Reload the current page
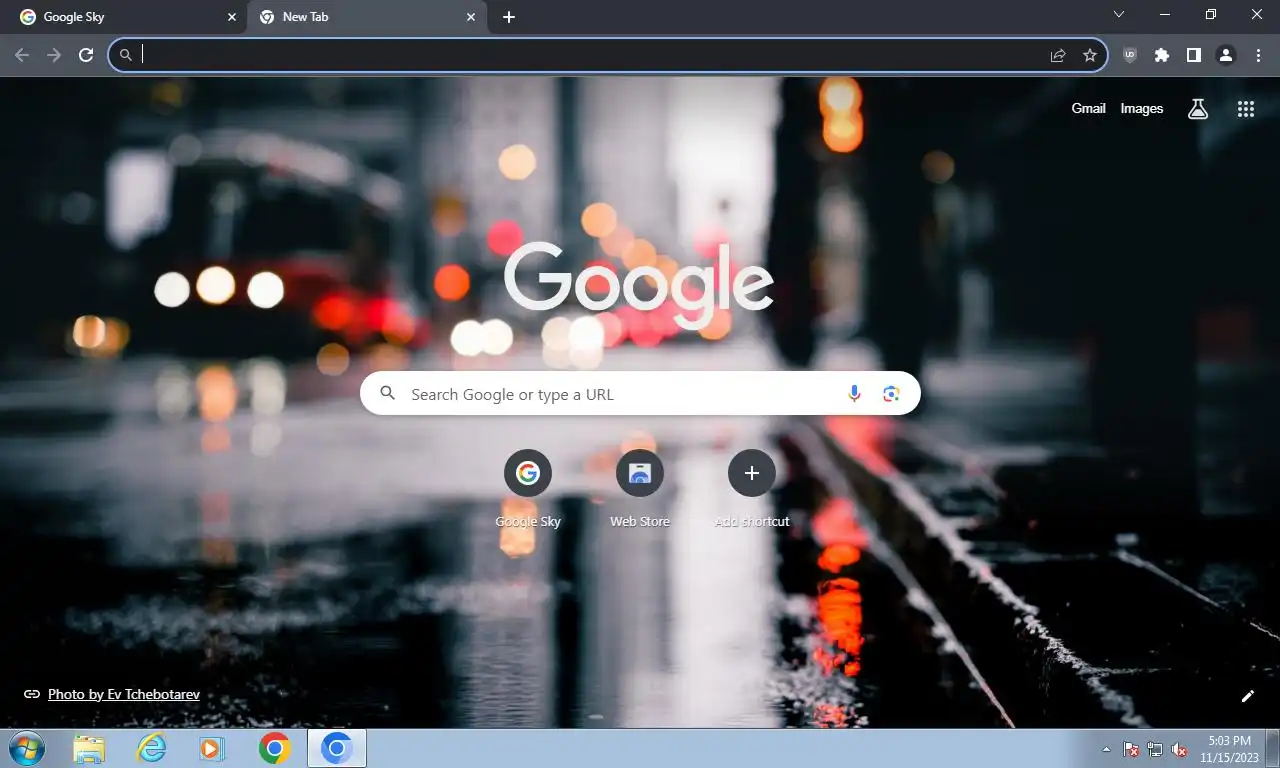 tap(86, 55)
